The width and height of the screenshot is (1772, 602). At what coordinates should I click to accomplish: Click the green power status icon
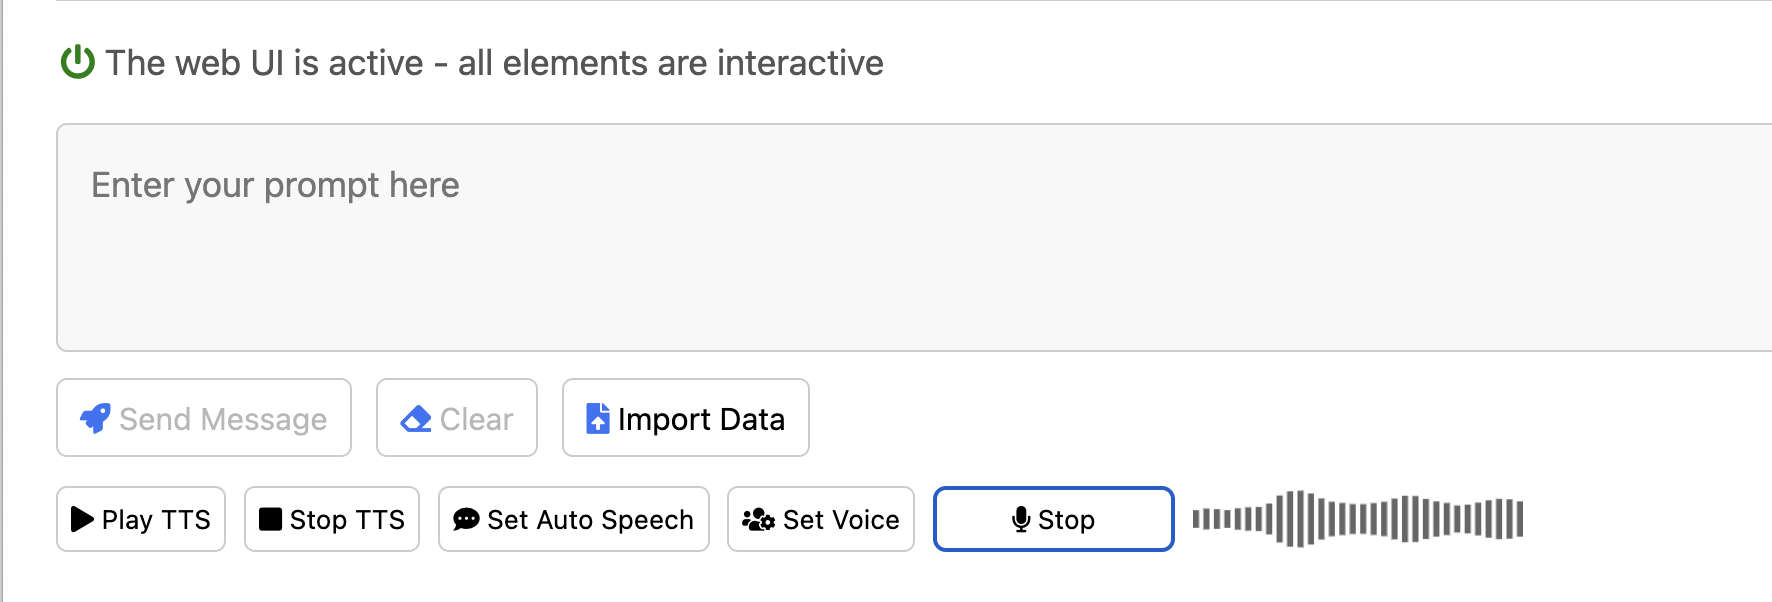(78, 62)
